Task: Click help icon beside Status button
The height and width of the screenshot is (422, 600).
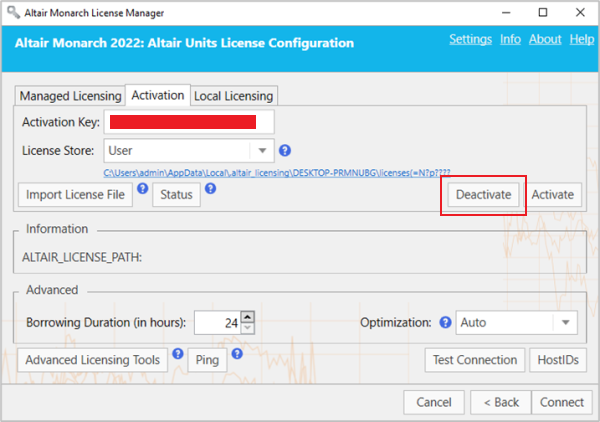Action: tap(210, 187)
